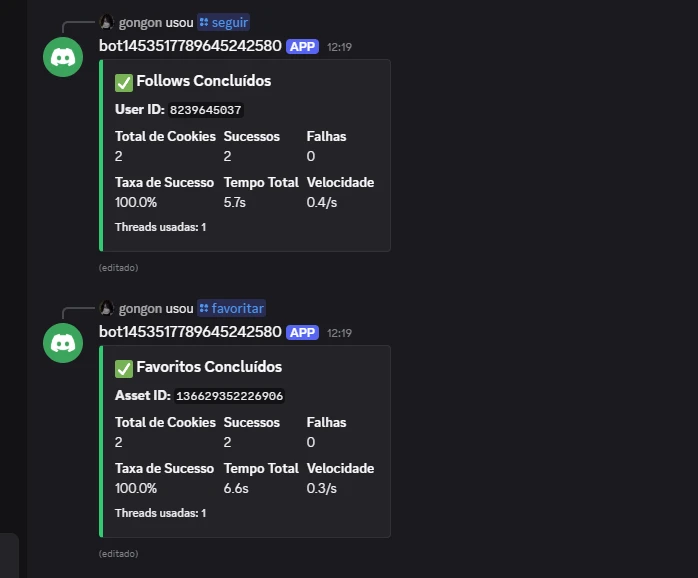Click the gongon username above Follows Concluídos
Image resolution: width=698 pixels, height=578 pixels.
coord(141,22)
